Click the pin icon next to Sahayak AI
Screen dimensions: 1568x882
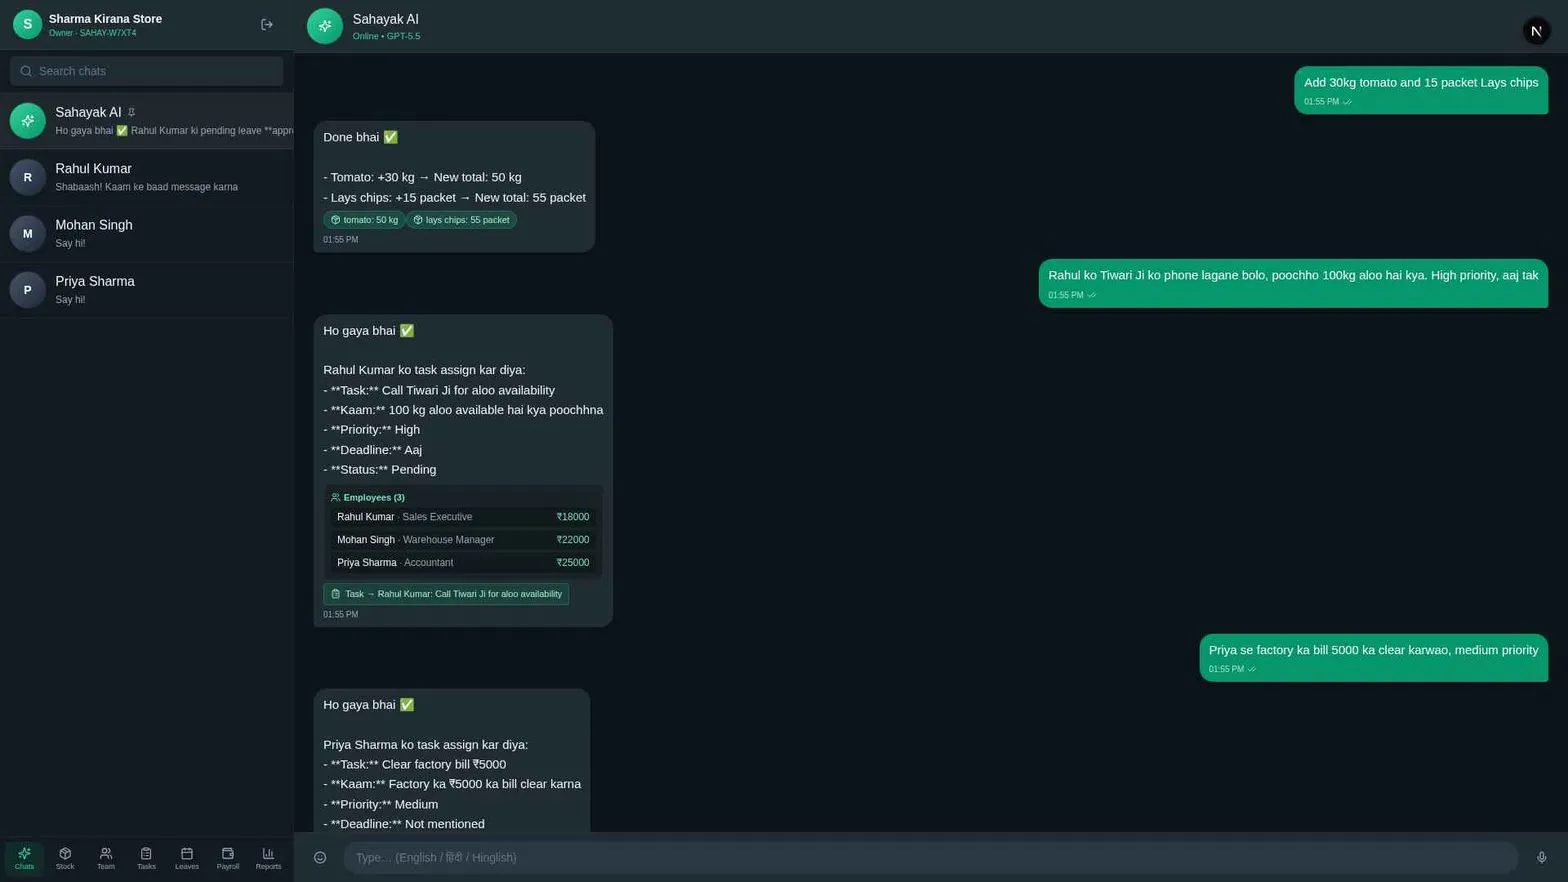click(x=131, y=112)
